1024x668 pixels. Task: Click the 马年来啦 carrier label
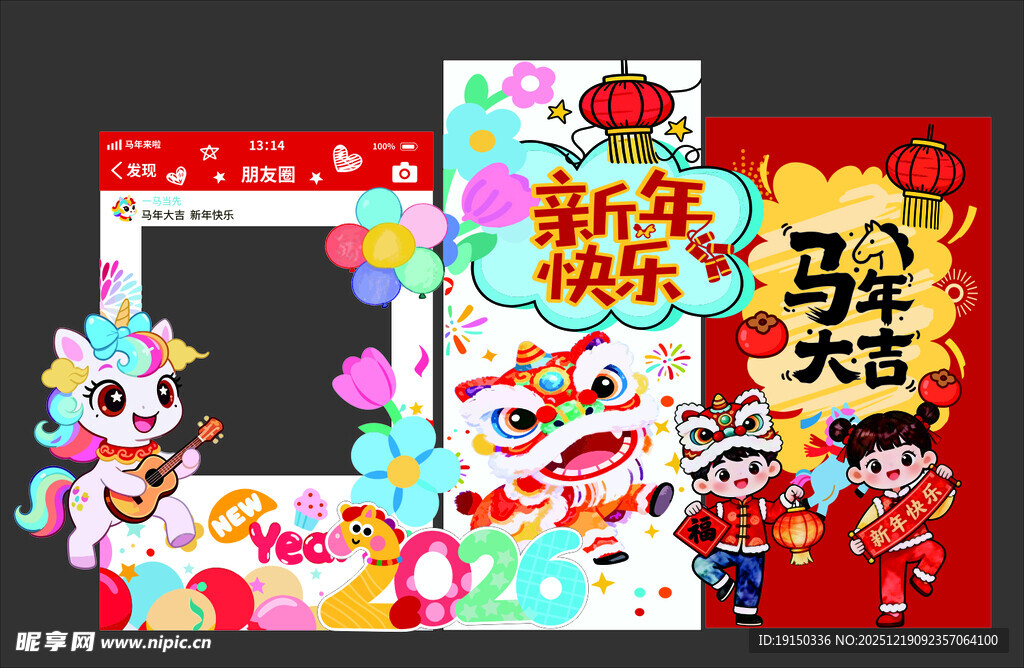coord(143,144)
